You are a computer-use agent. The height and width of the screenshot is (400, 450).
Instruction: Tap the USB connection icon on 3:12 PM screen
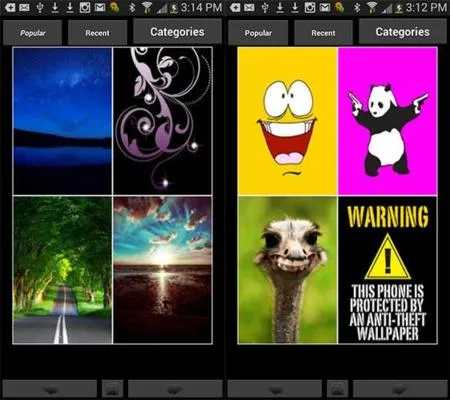tap(265, 7)
